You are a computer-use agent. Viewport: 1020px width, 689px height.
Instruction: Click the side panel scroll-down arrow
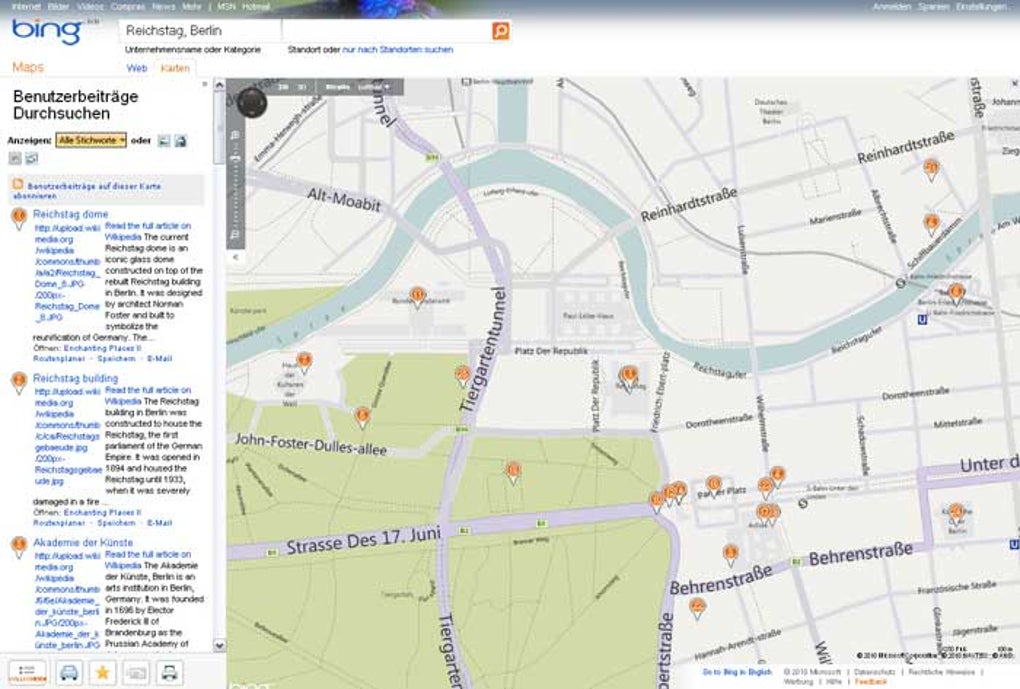(219, 645)
